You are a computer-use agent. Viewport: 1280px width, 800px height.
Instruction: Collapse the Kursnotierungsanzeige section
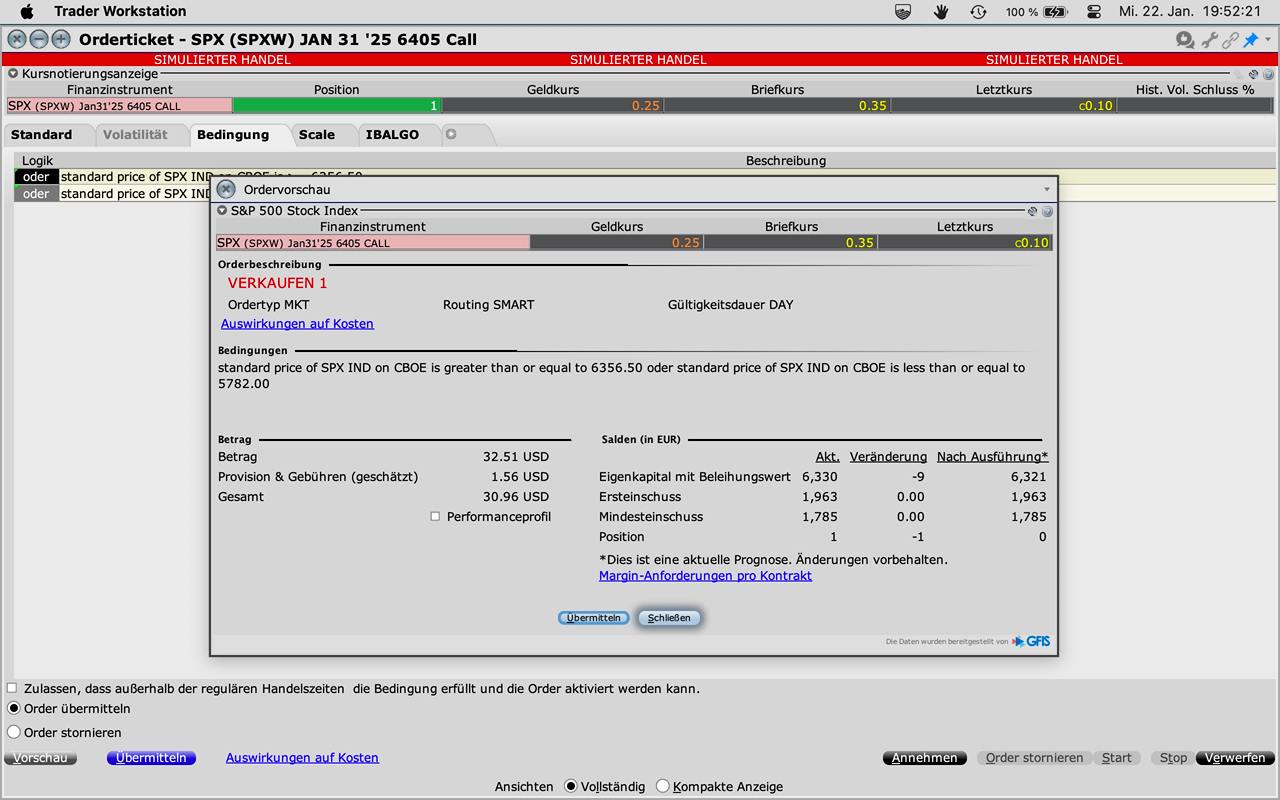[x=13, y=73]
